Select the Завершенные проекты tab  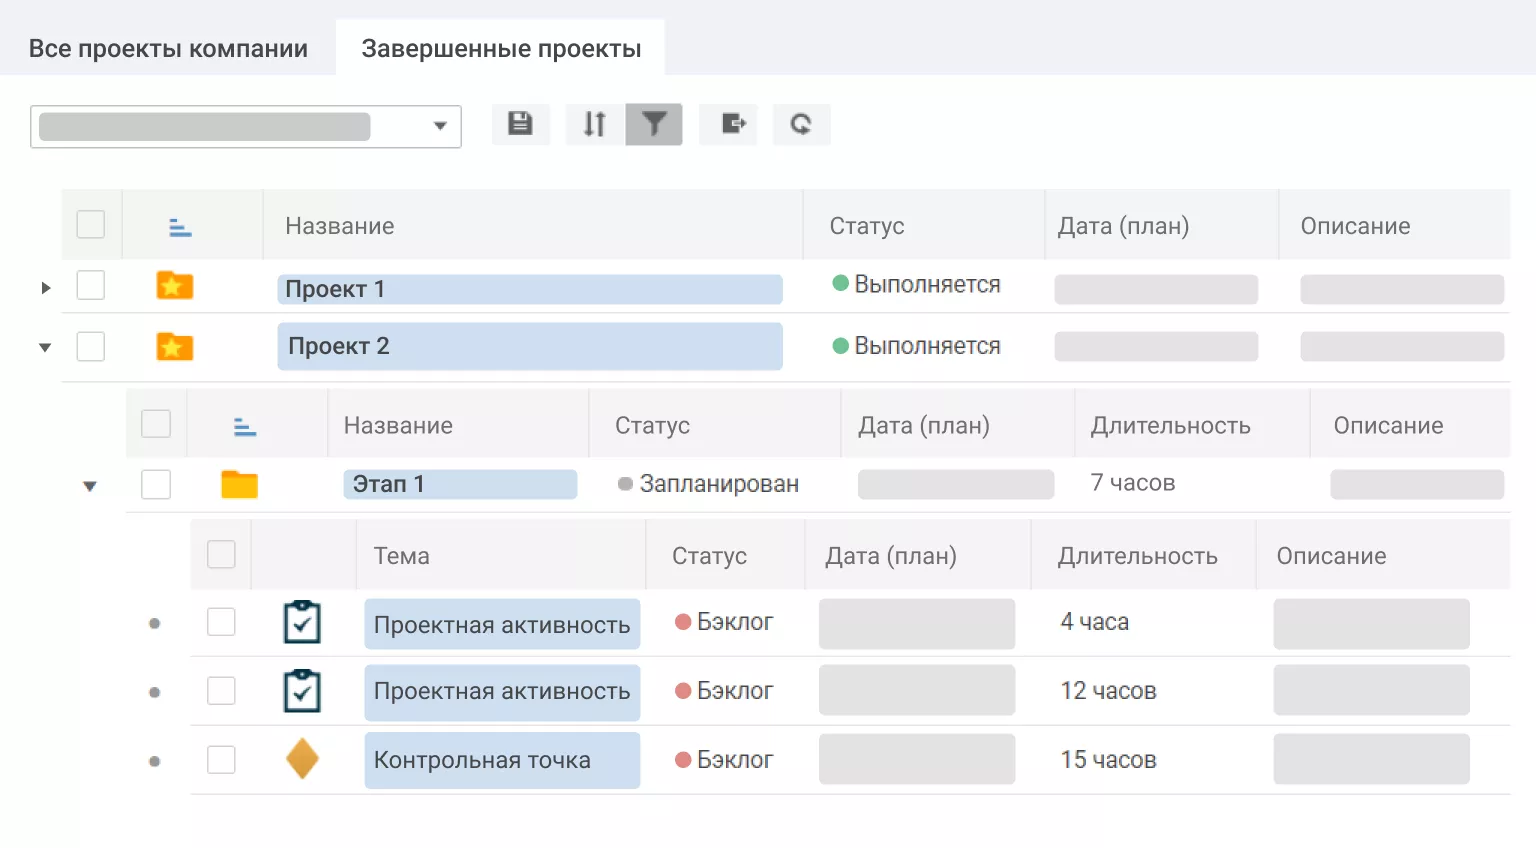tap(501, 49)
